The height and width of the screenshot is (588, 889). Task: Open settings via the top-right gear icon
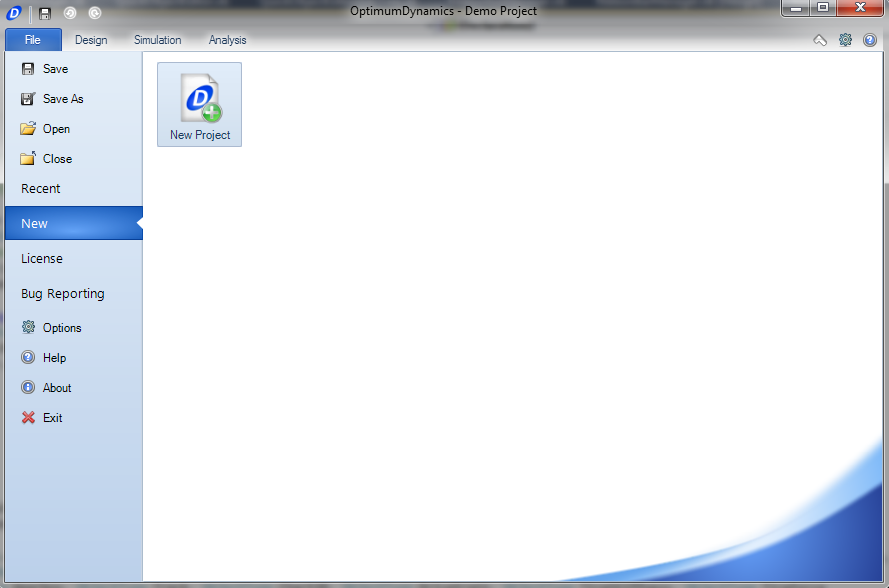(x=845, y=40)
